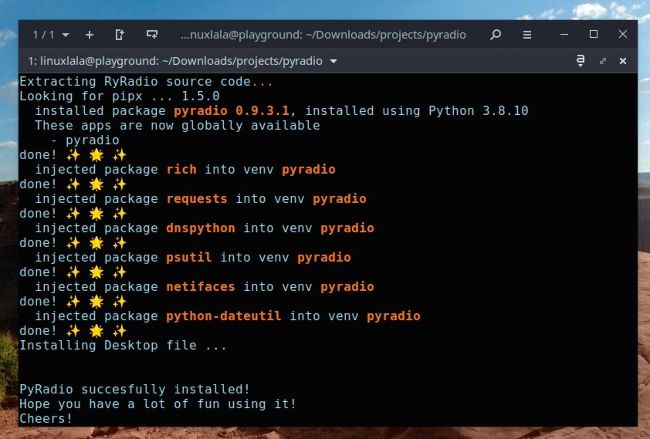Image resolution: width=650 pixels, height=439 pixels.
Task: Click the add terminal split icon
Action: point(152,34)
